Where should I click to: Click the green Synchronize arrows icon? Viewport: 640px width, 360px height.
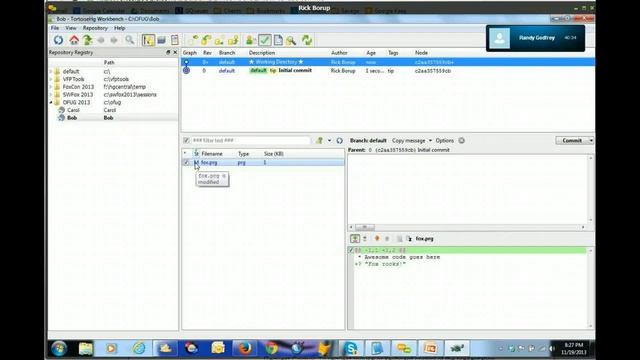tap(307, 40)
